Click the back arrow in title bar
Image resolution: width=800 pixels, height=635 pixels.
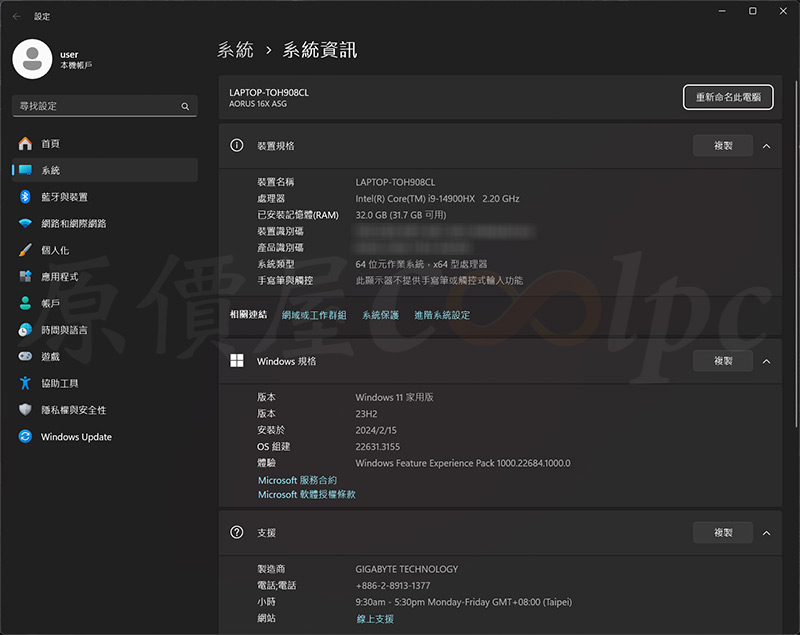[x=17, y=16]
